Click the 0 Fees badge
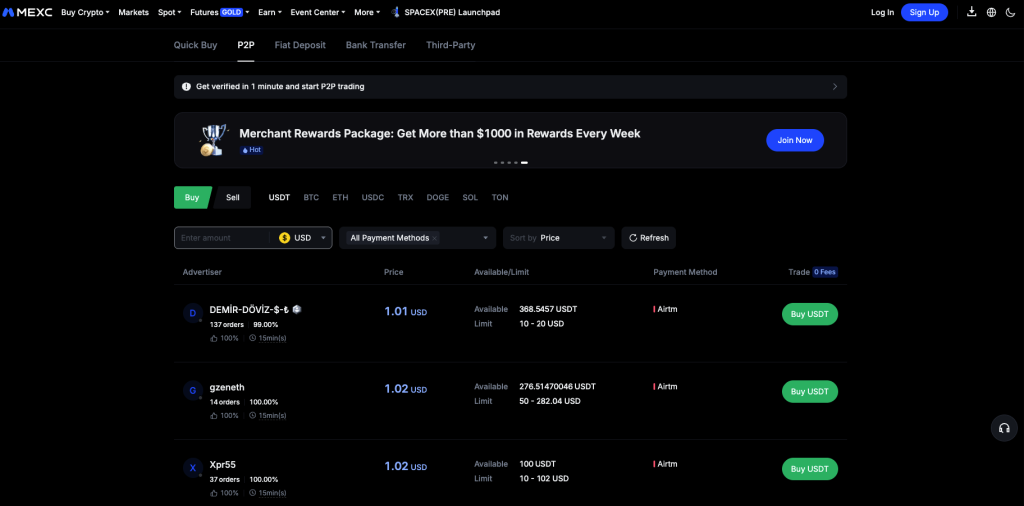 coord(825,272)
